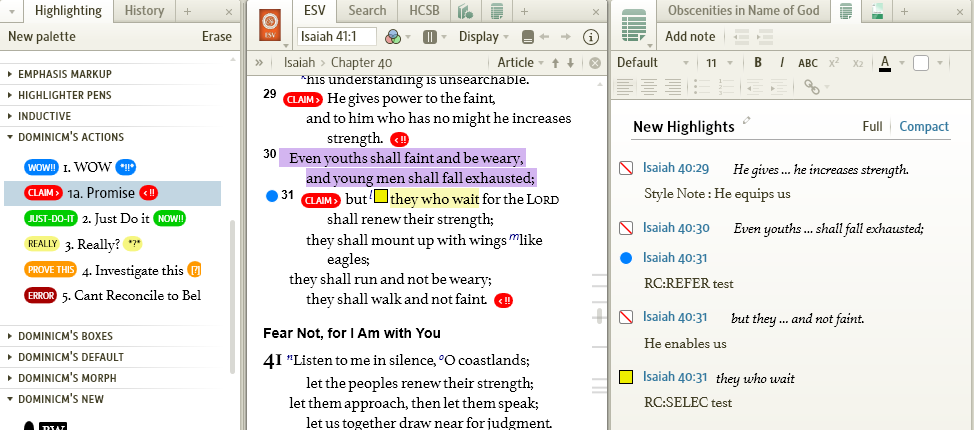Image resolution: width=974 pixels, height=430 pixels.
Task: Jump to next article with down arrow
Action: pos(570,62)
